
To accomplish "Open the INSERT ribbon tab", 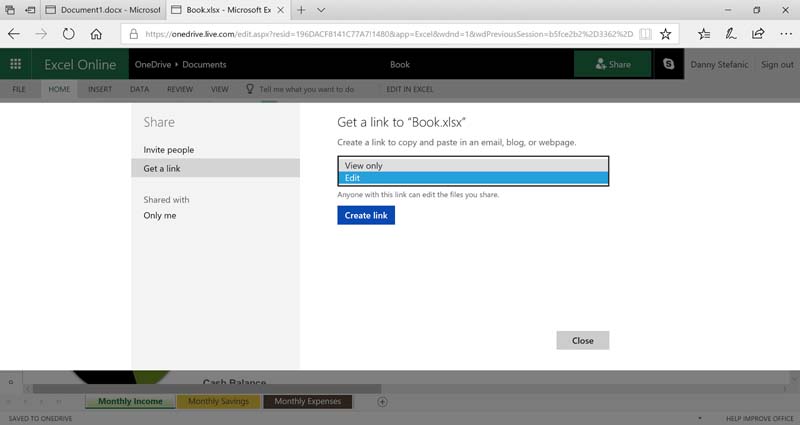I will click(99, 89).
